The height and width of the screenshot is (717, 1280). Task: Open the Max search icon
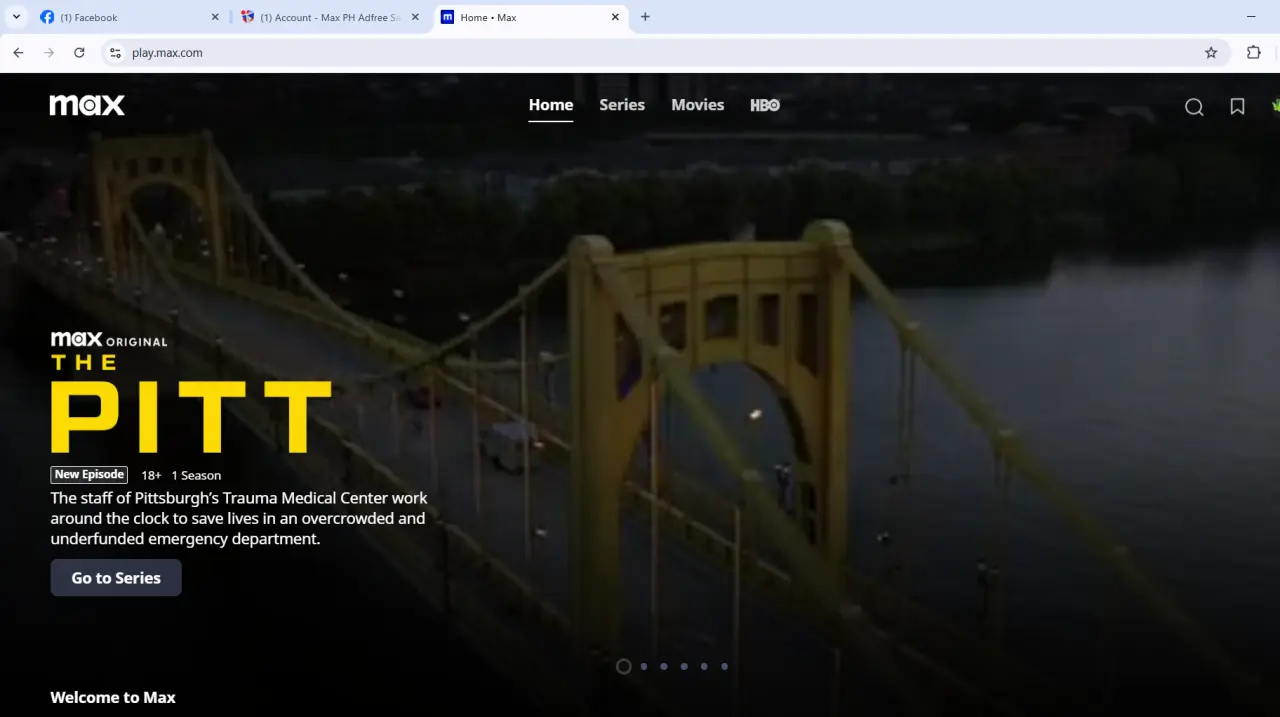coord(1194,107)
